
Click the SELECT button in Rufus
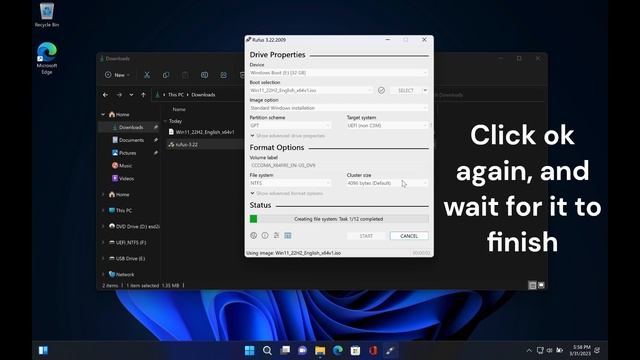(405, 90)
